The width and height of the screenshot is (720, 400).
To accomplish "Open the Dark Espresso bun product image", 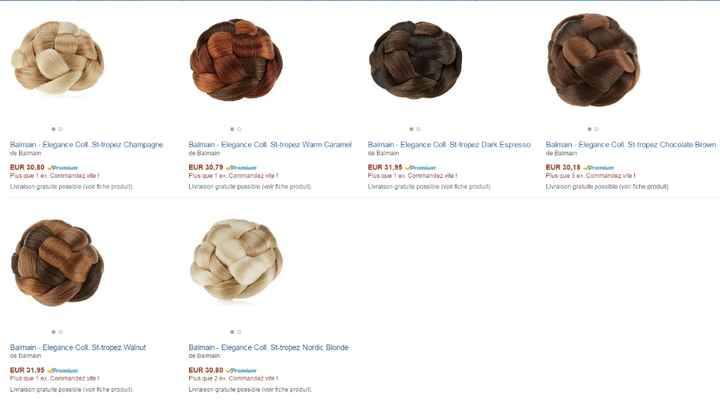I will [x=416, y=60].
